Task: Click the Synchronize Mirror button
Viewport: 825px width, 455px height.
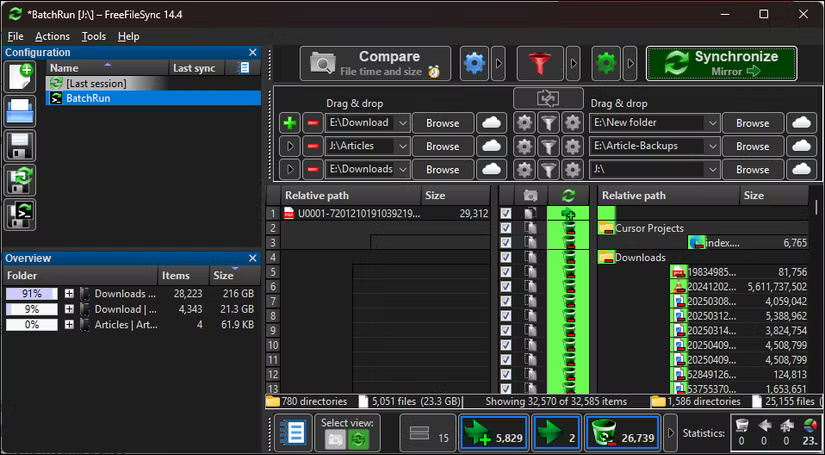Action: click(720, 63)
